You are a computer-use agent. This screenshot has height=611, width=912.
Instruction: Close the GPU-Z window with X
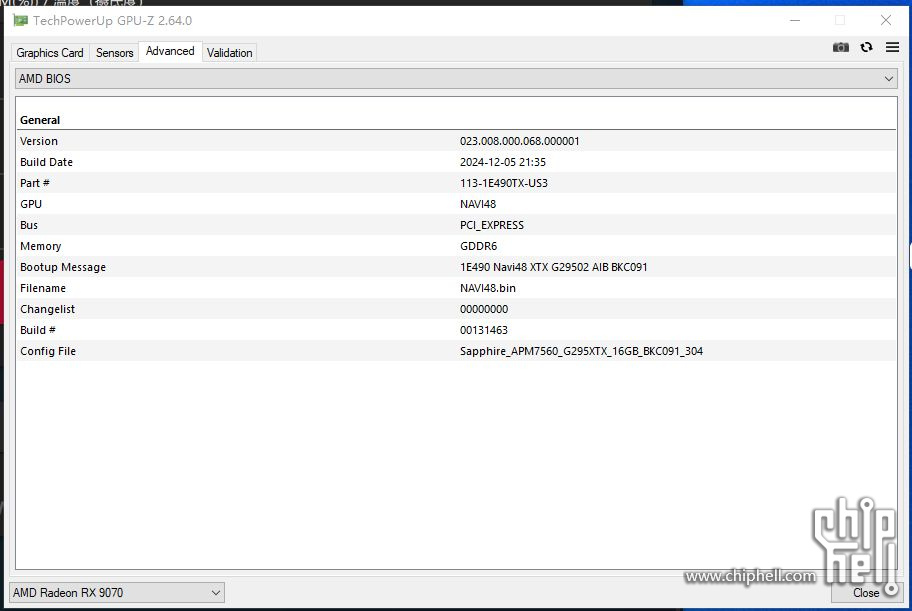(886, 20)
